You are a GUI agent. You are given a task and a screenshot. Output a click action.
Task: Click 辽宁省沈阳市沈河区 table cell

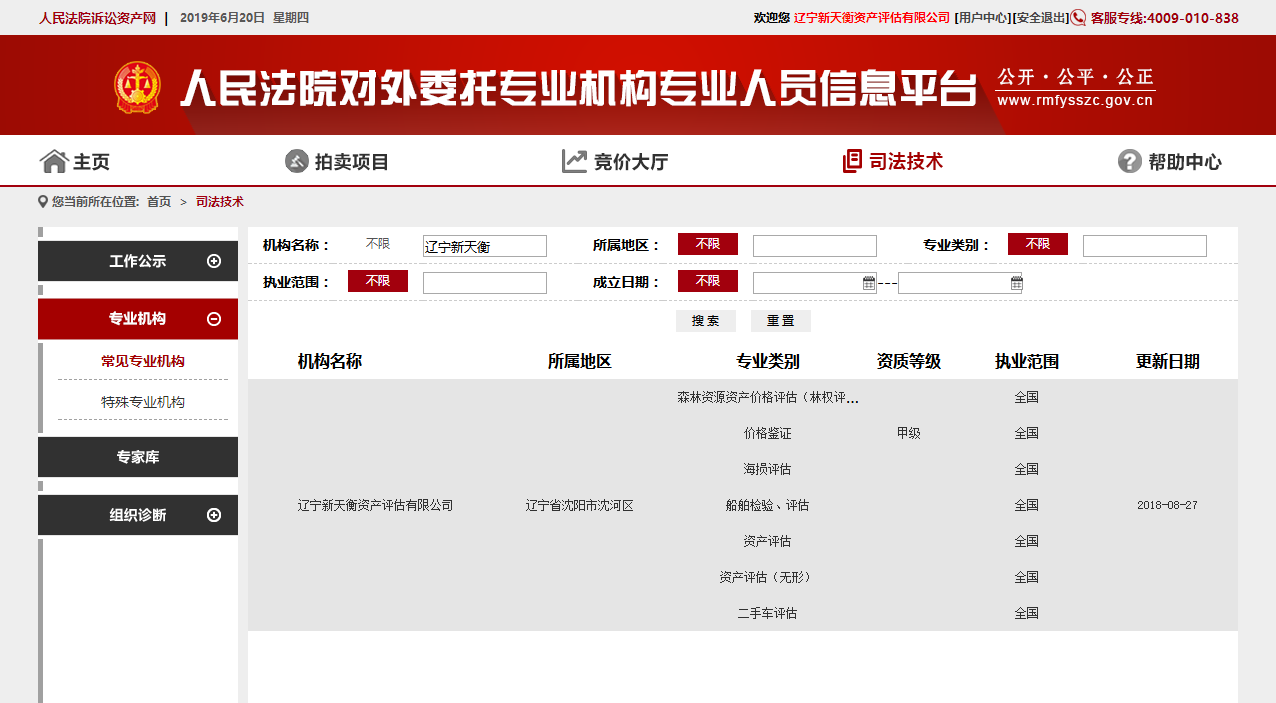point(580,505)
